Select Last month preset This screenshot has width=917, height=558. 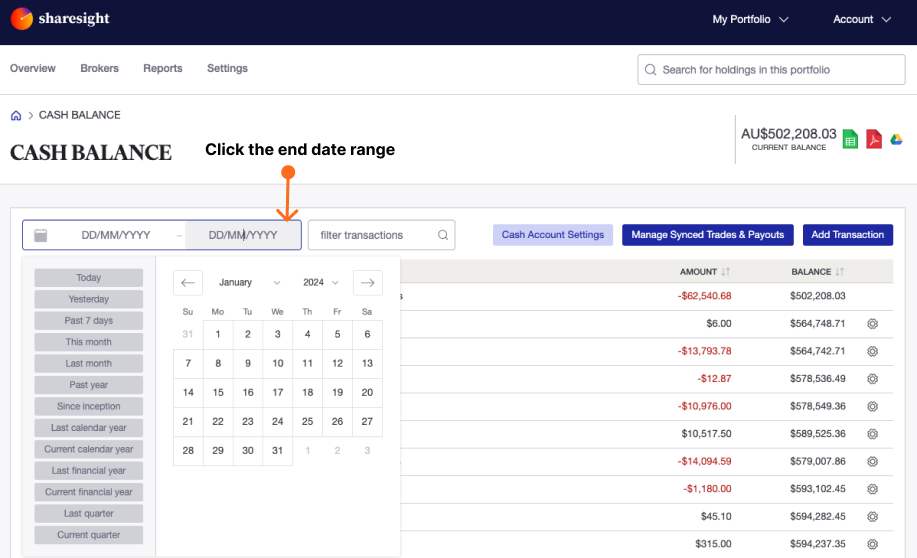point(88,363)
